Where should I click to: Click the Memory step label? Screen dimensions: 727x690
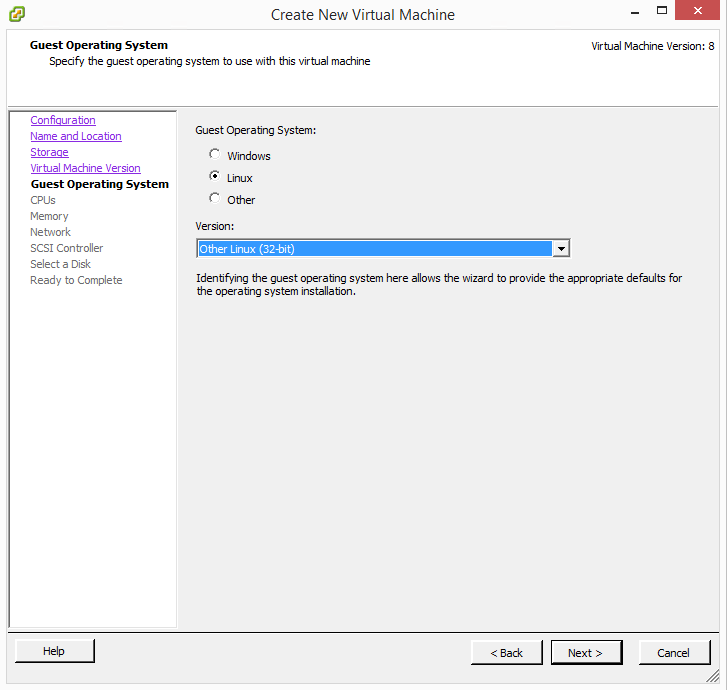49,216
